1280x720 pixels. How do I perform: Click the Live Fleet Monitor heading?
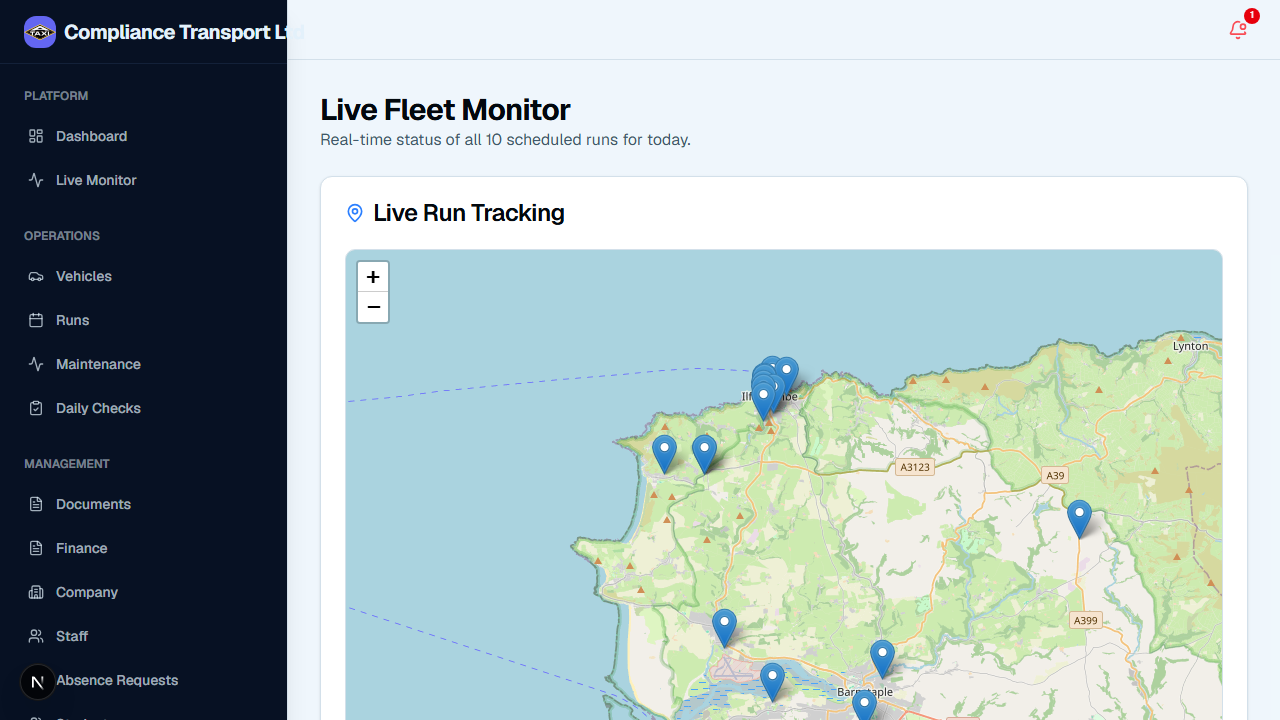pos(445,110)
